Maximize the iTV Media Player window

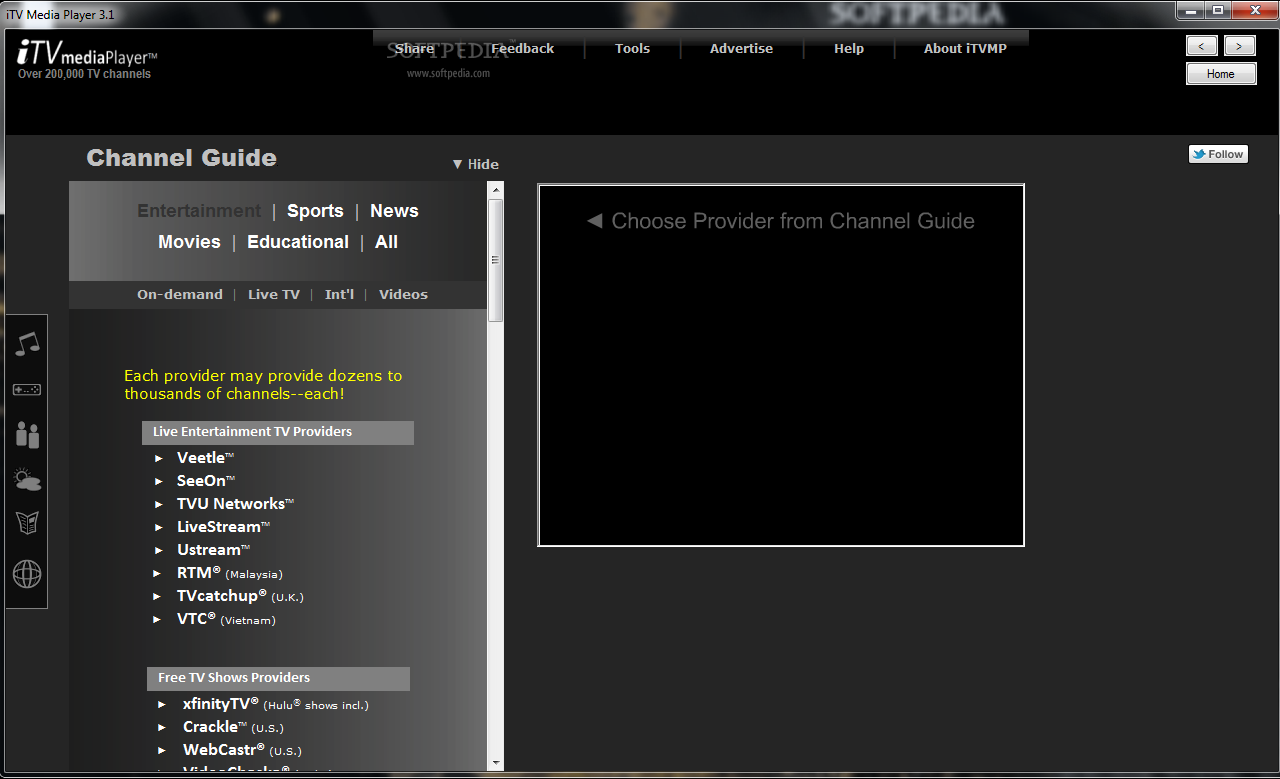tap(1217, 9)
